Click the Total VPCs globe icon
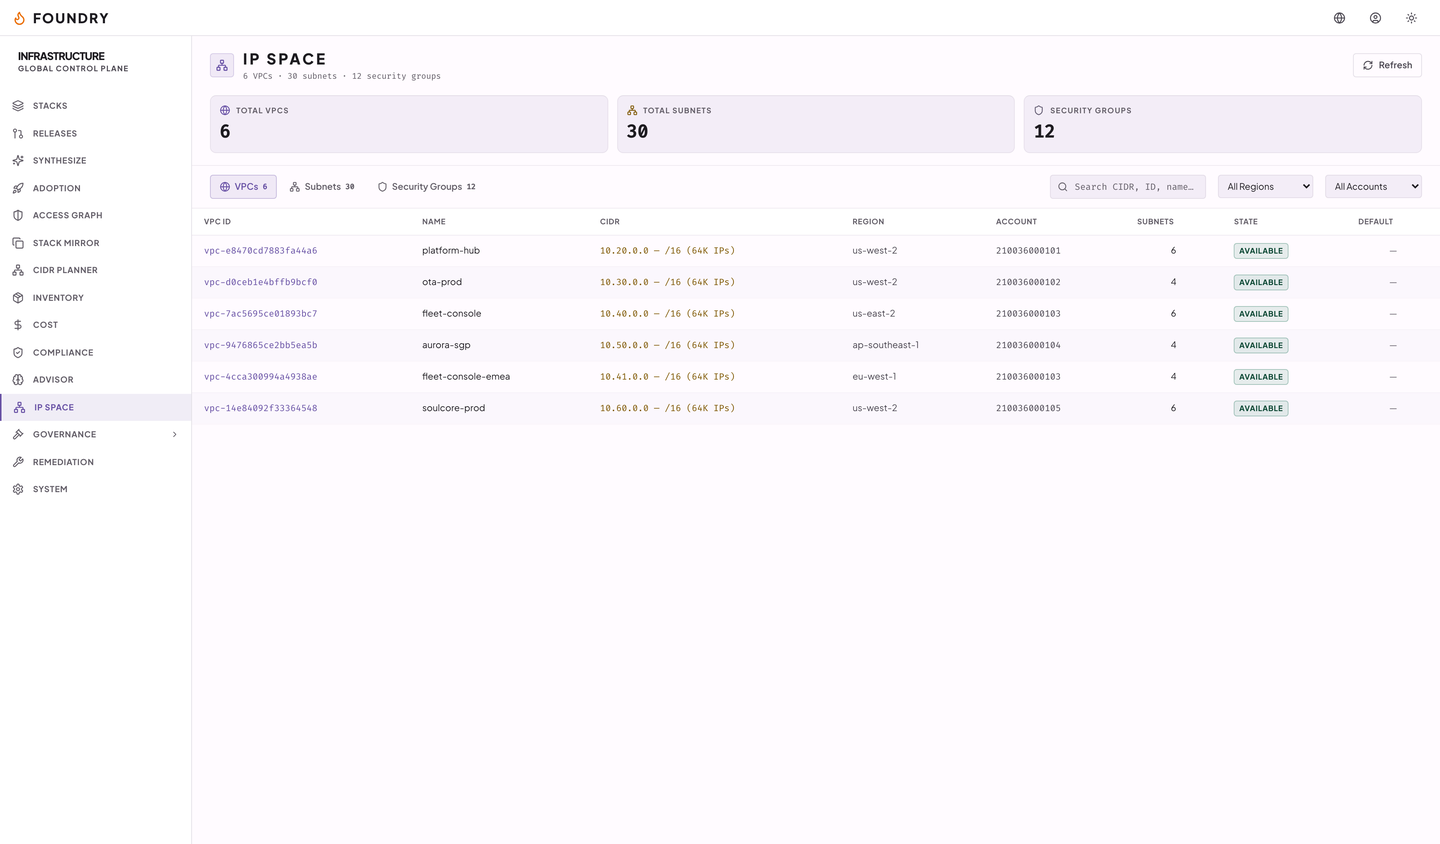 click(x=225, y=111)
